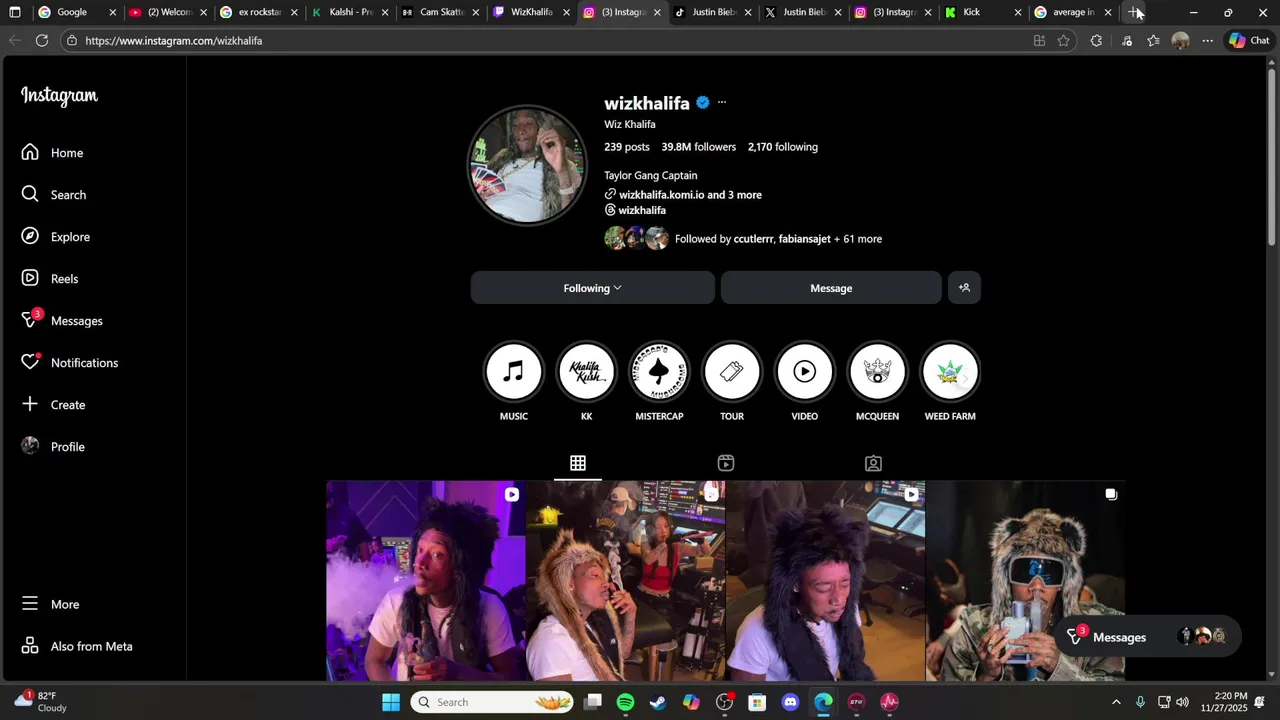Screen dimensions: 1280x720
Task: Click the Taylor Gang Captain bio text
Action: point(651,176)
